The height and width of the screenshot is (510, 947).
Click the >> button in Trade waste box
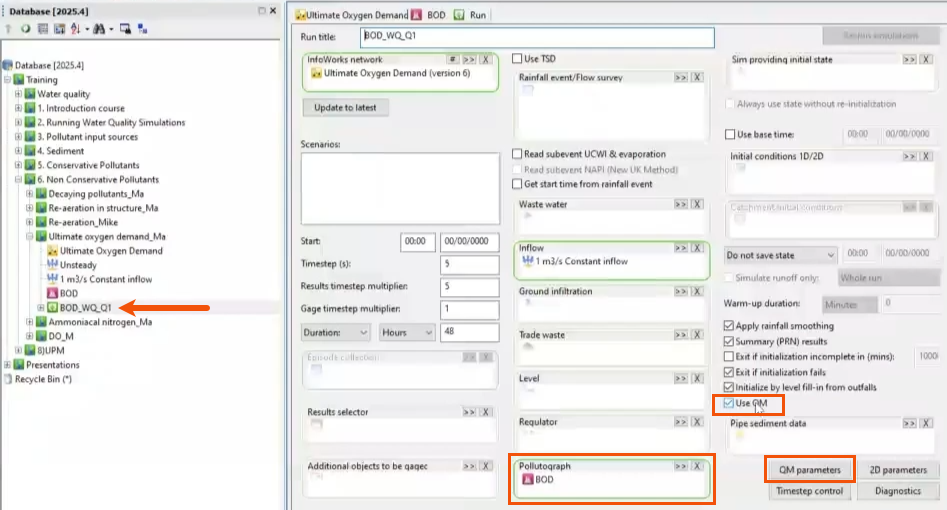coord(681,335)
